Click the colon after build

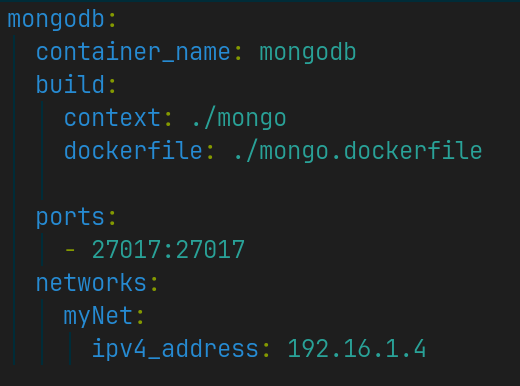click(x=112, y=86)
